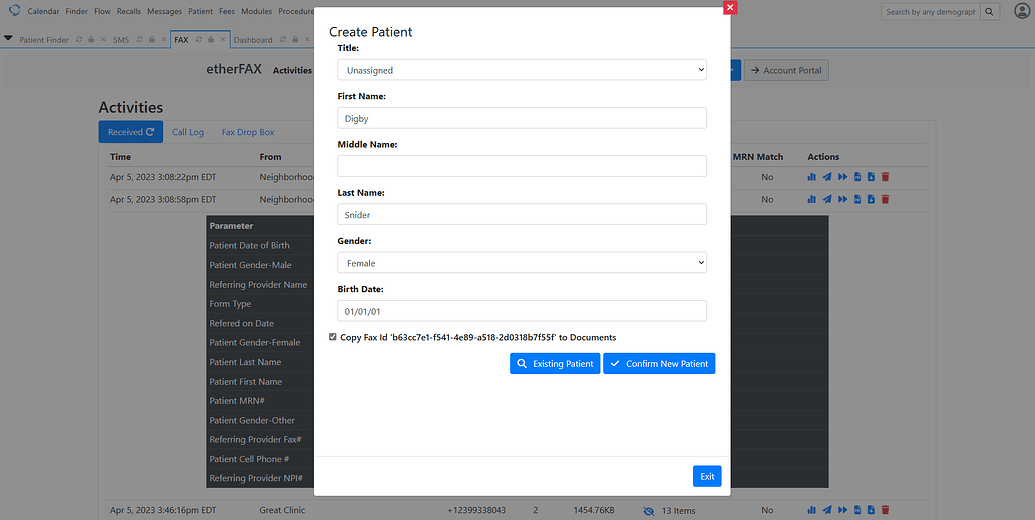
Task: Expand the tab list triangle before Patient Finder
Action: [x=8, y=39]
